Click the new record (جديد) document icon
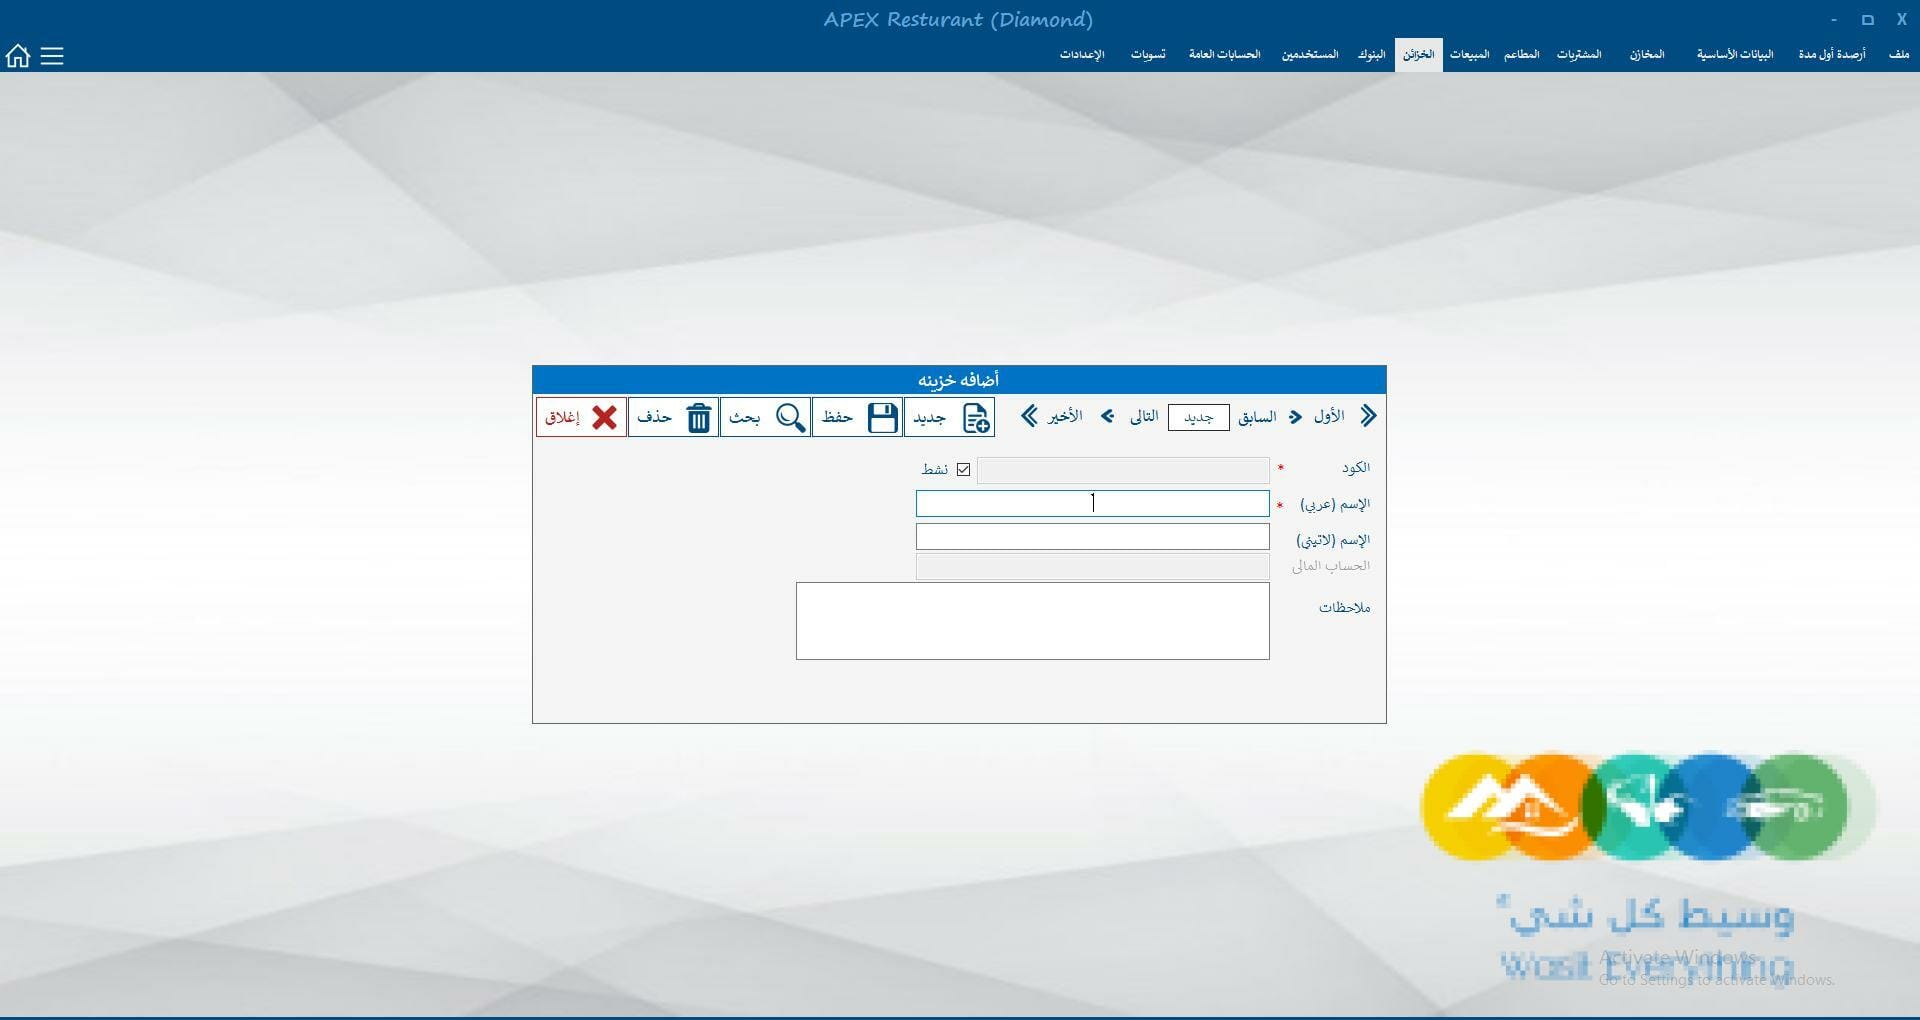 click(x=976, y=417)
